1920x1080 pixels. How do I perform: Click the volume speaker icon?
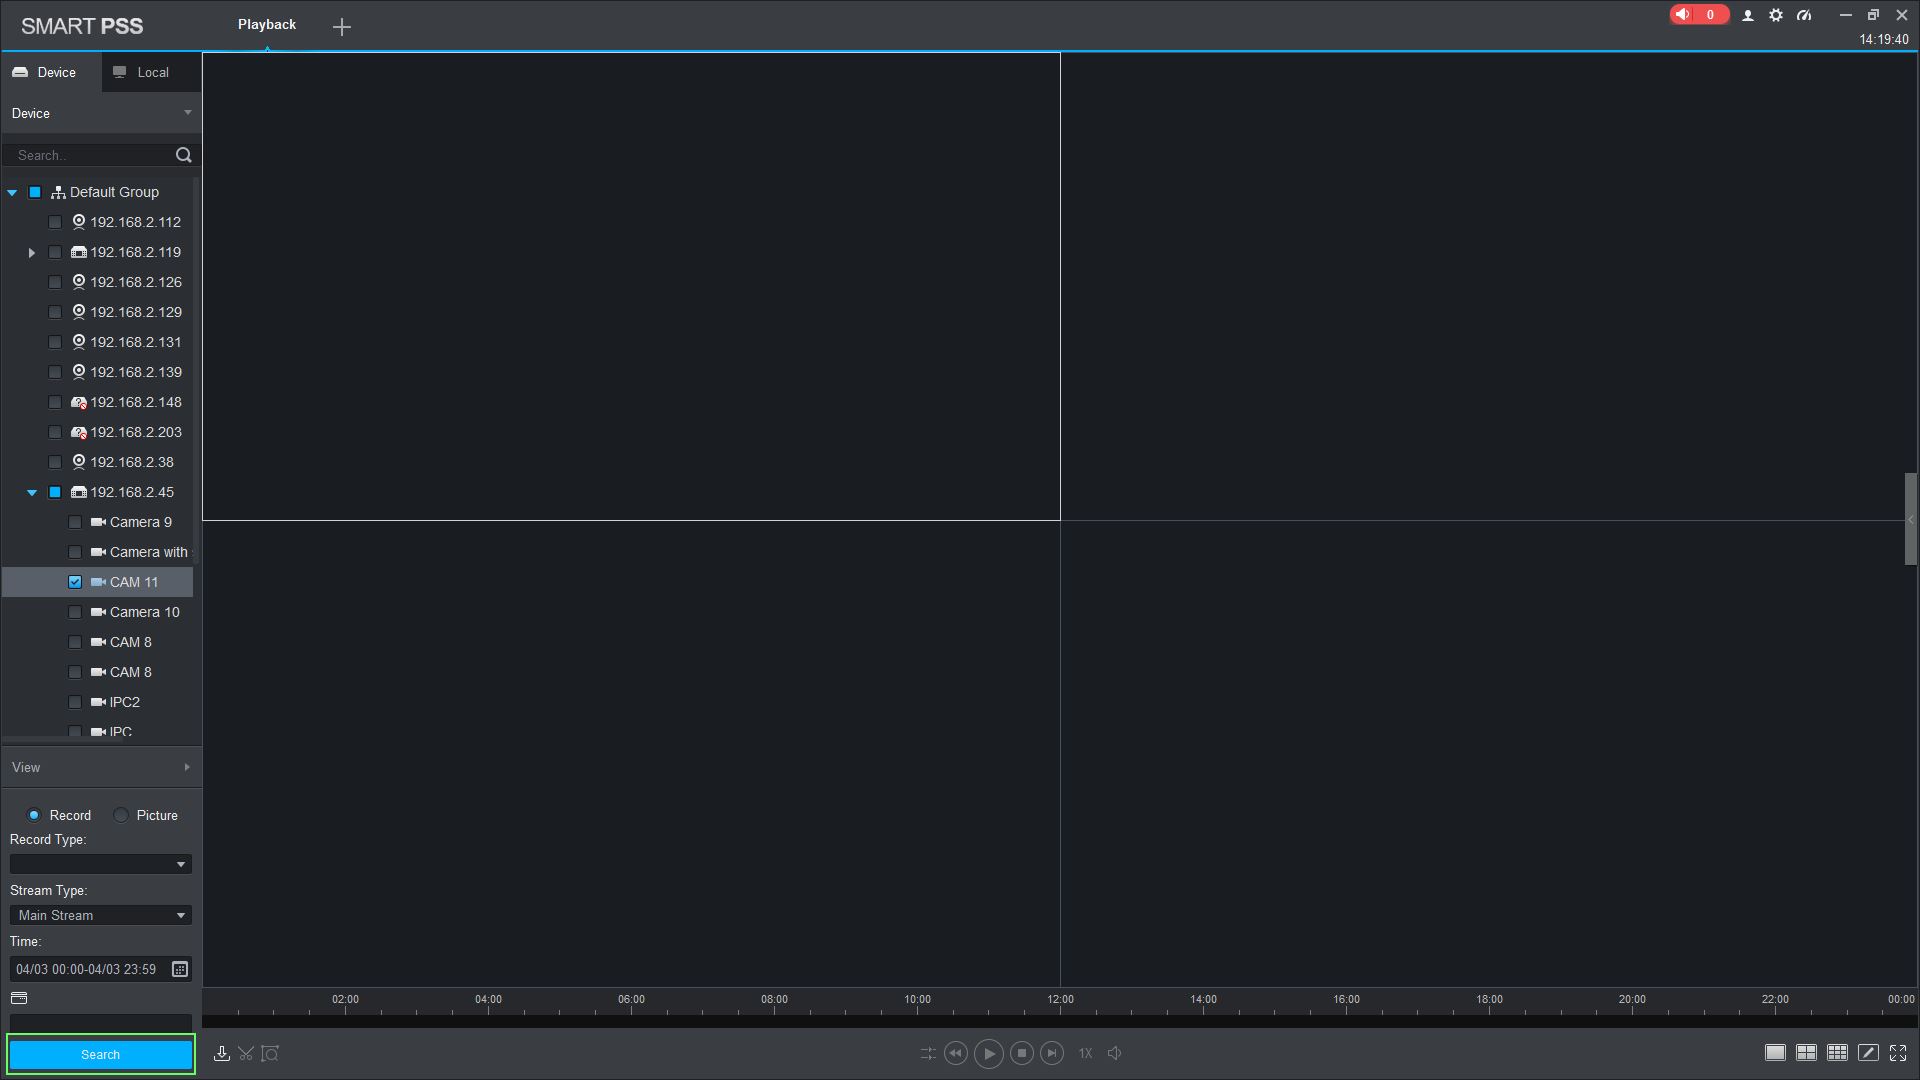pyautogui.click(x=1114, y=1053)
